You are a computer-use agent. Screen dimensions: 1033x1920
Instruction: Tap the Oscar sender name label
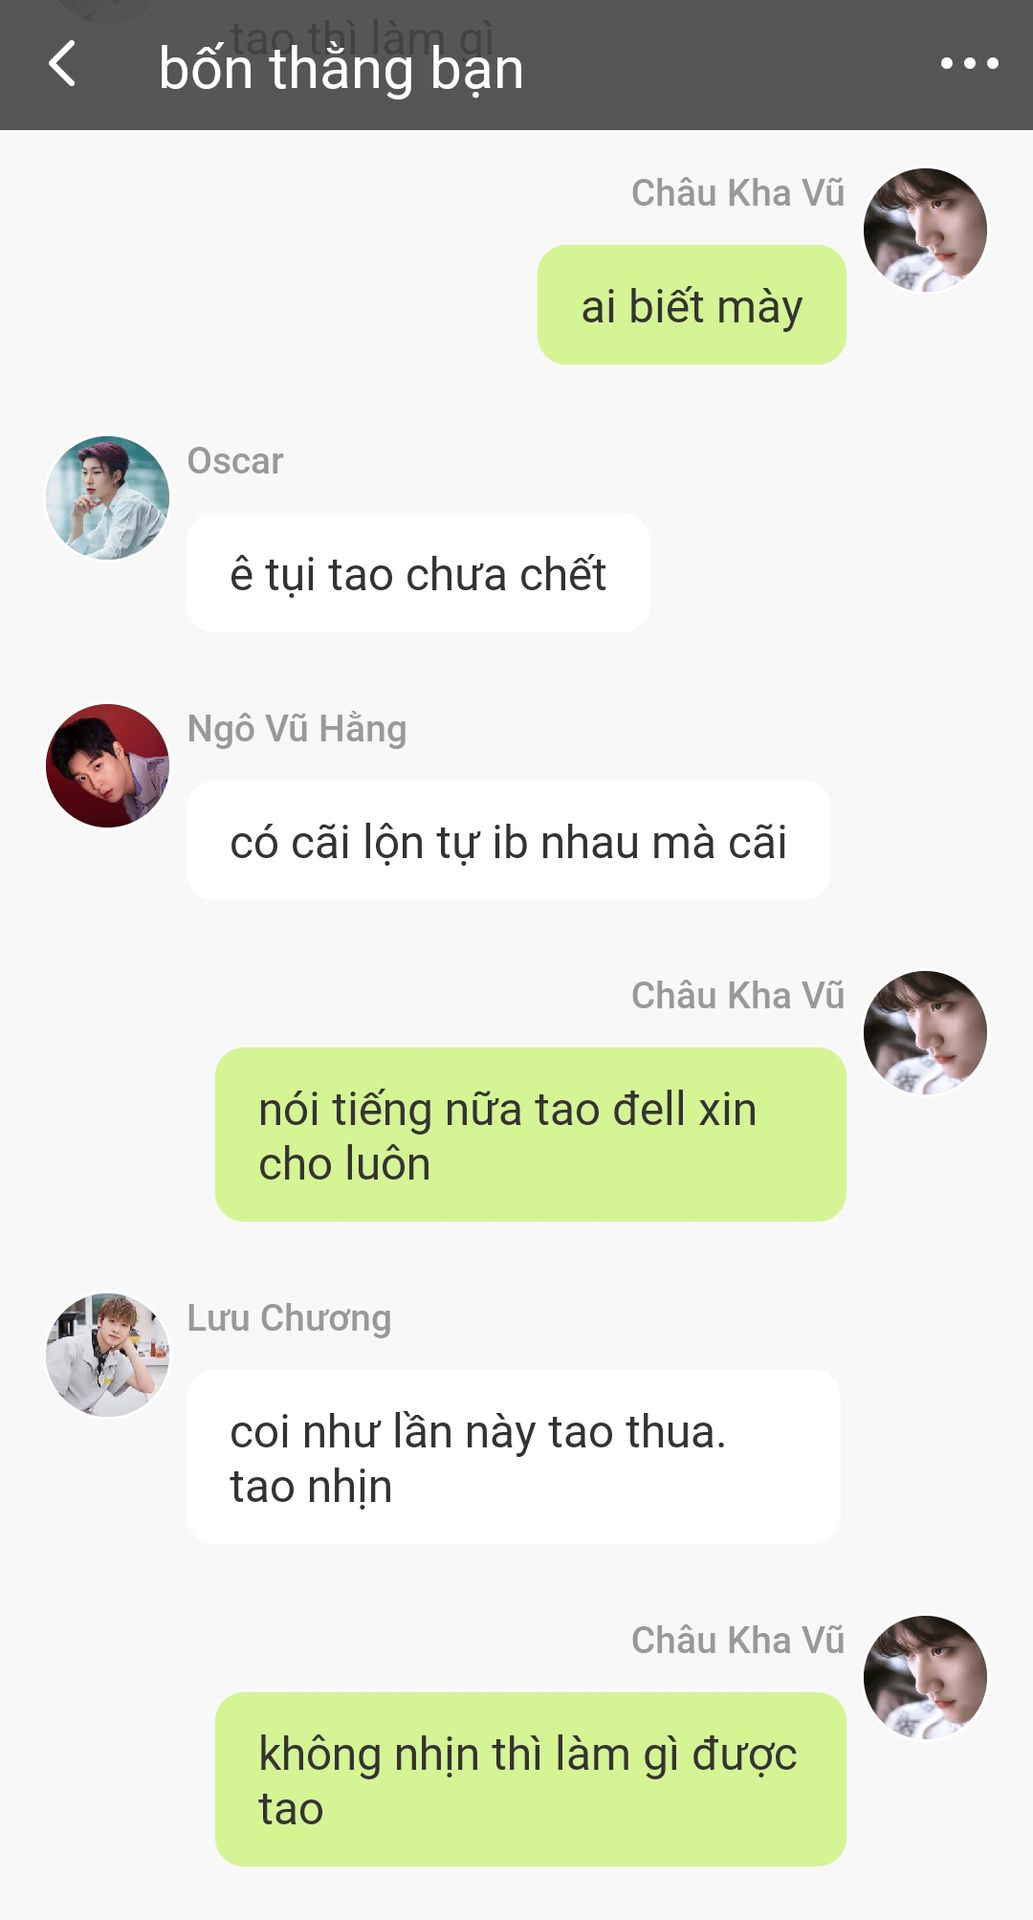235,461
